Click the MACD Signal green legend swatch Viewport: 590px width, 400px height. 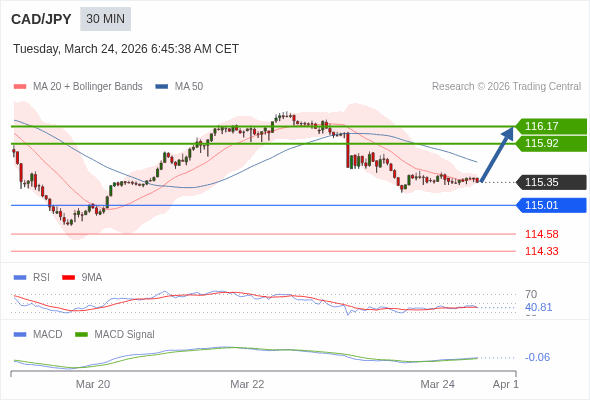click(81, 335)
